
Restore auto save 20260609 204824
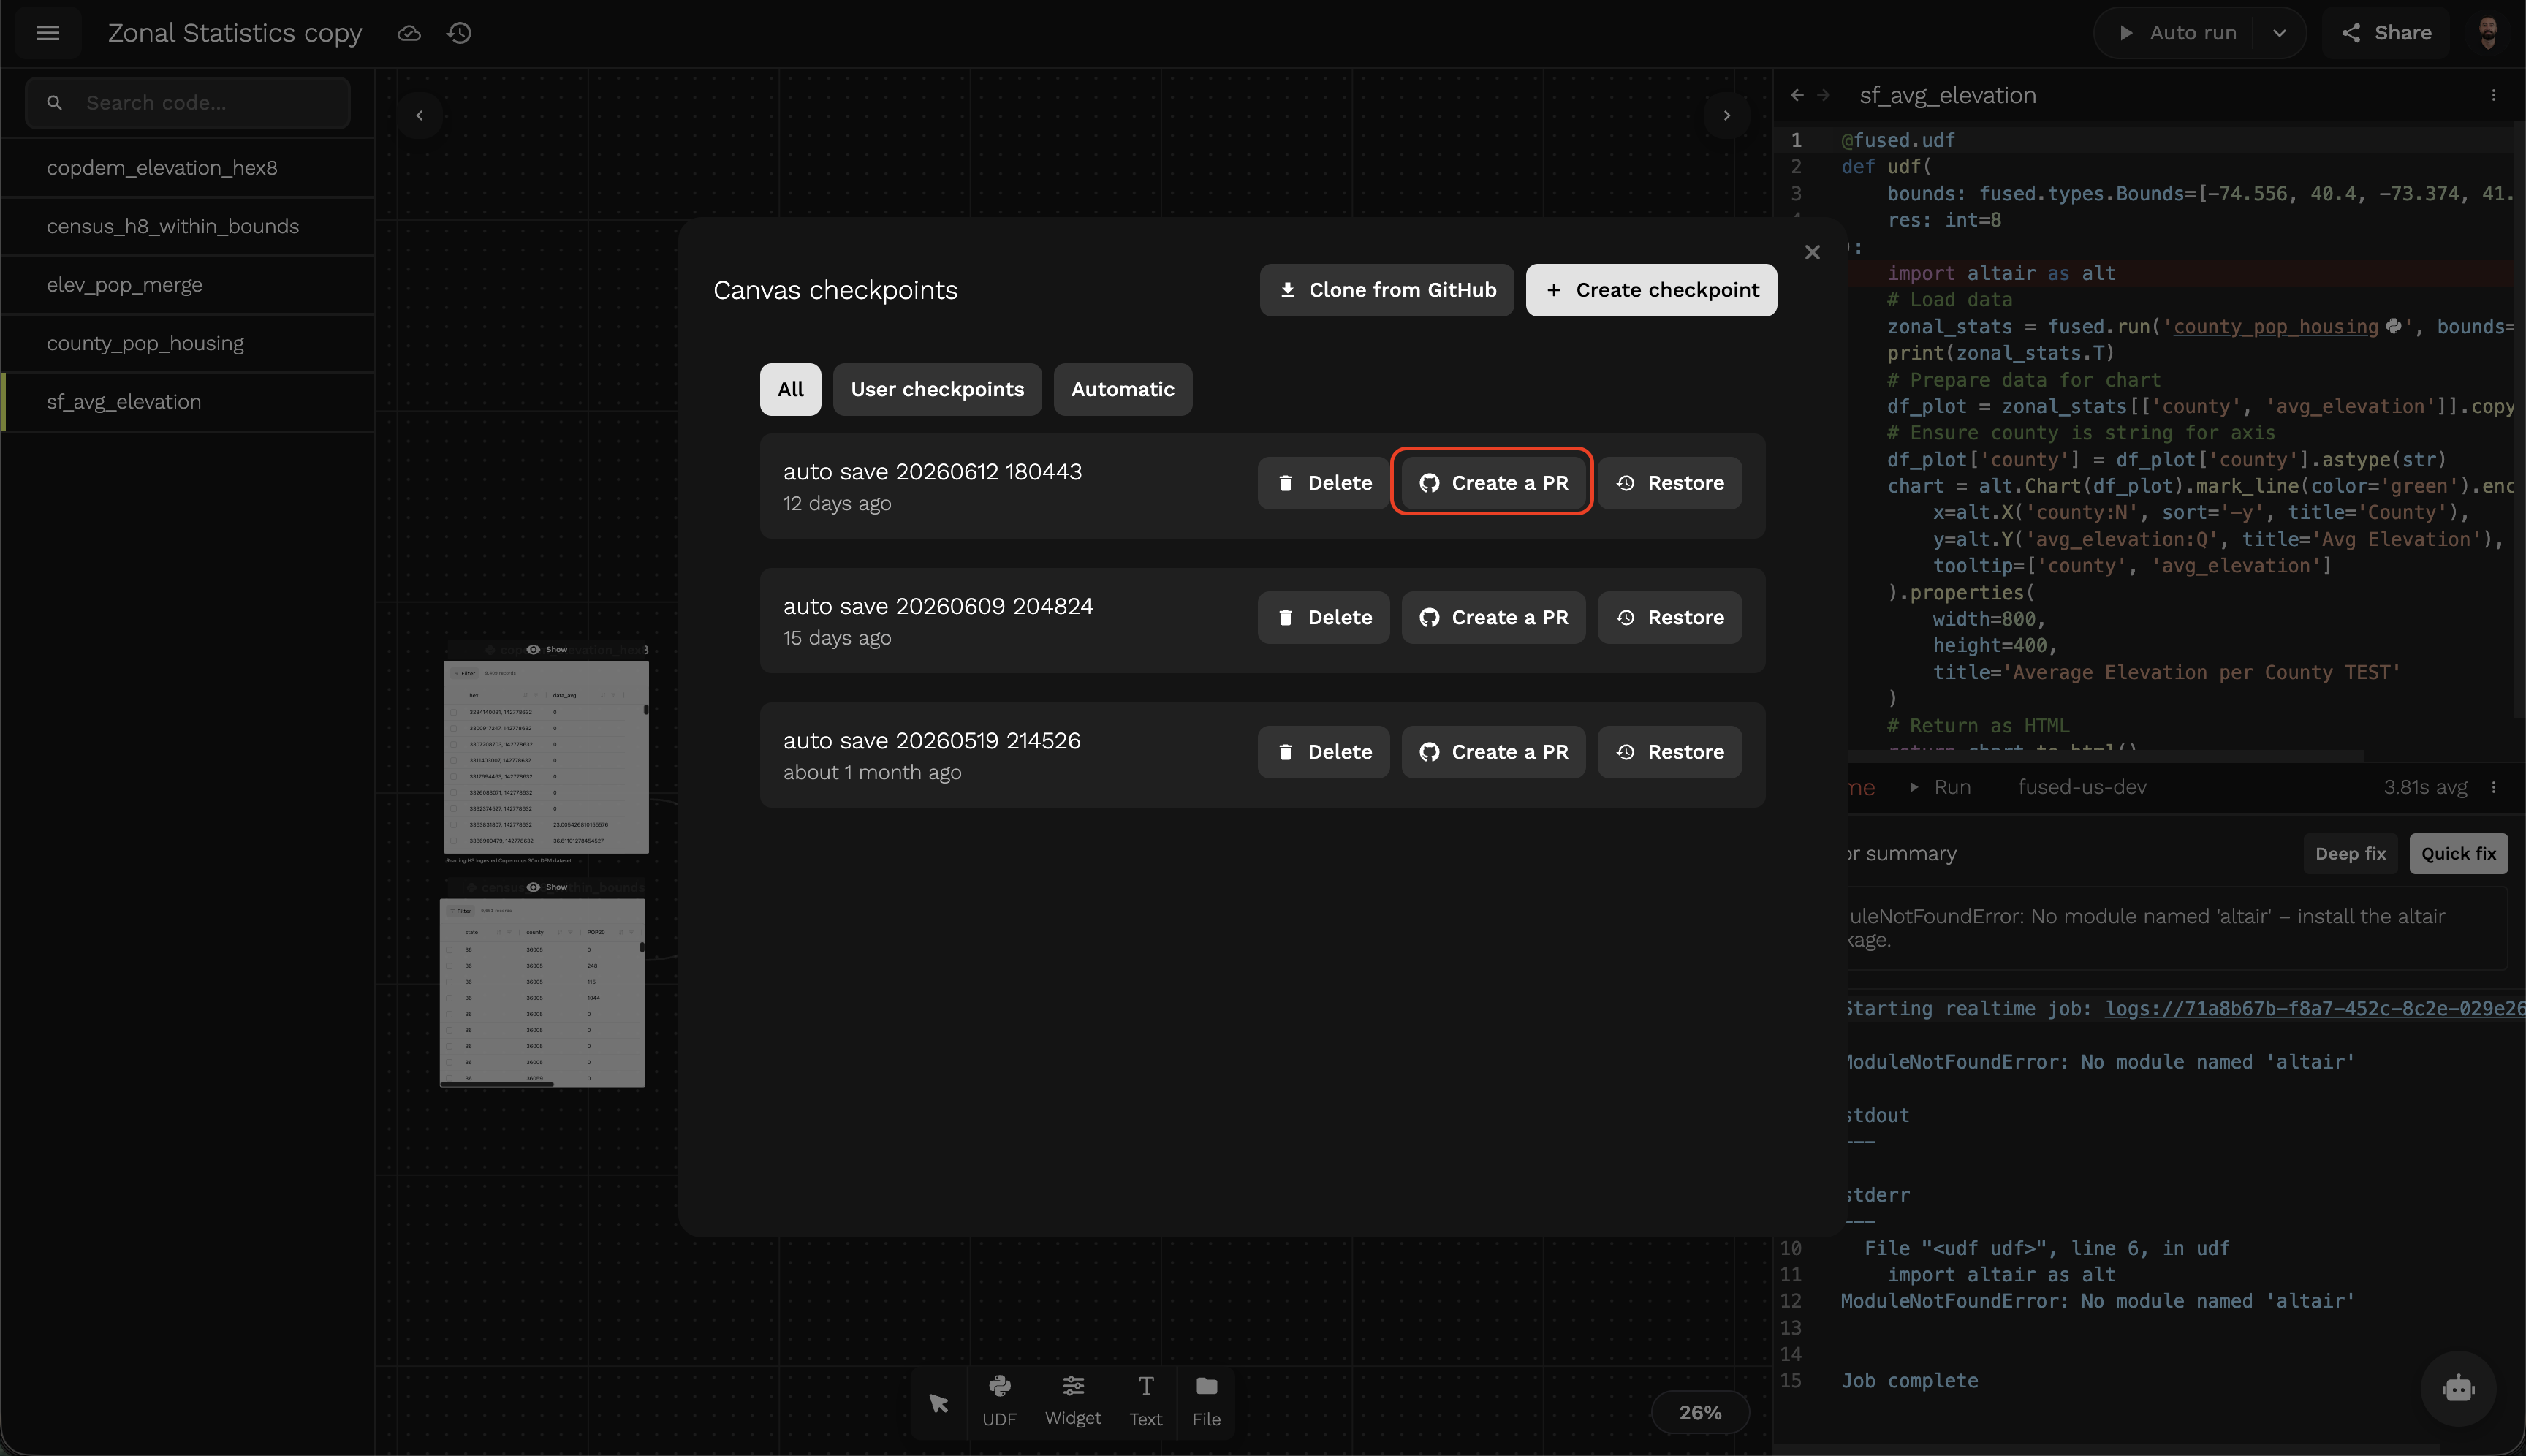(1669, 617)
